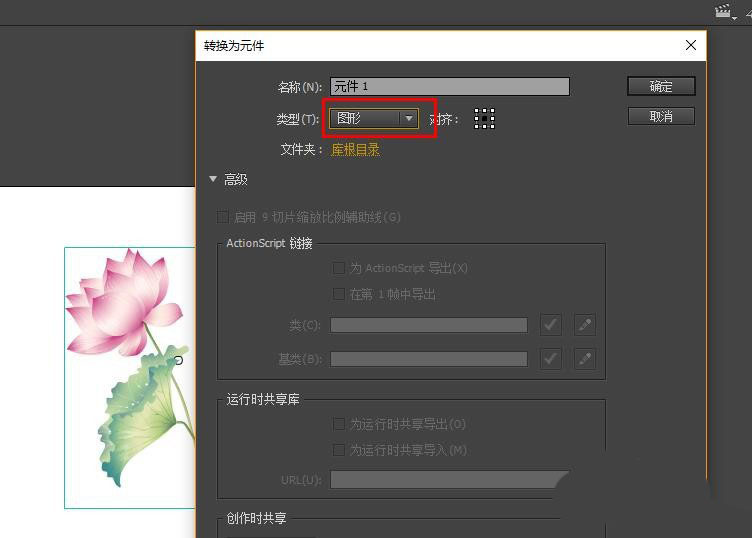752x538 pixels.
Task: Edit class with pencil icon beside 类(C)
Action: coord(585,325)
